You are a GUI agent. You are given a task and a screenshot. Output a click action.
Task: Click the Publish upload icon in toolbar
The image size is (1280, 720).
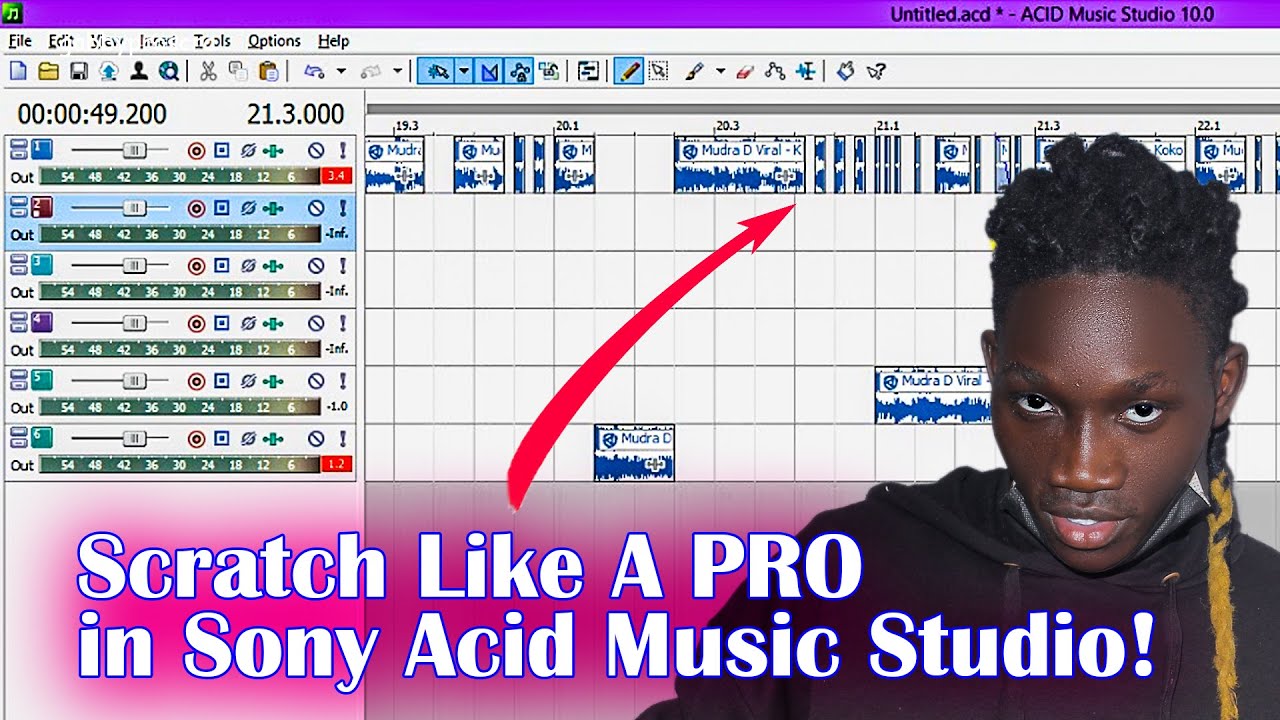click(108, 71)
